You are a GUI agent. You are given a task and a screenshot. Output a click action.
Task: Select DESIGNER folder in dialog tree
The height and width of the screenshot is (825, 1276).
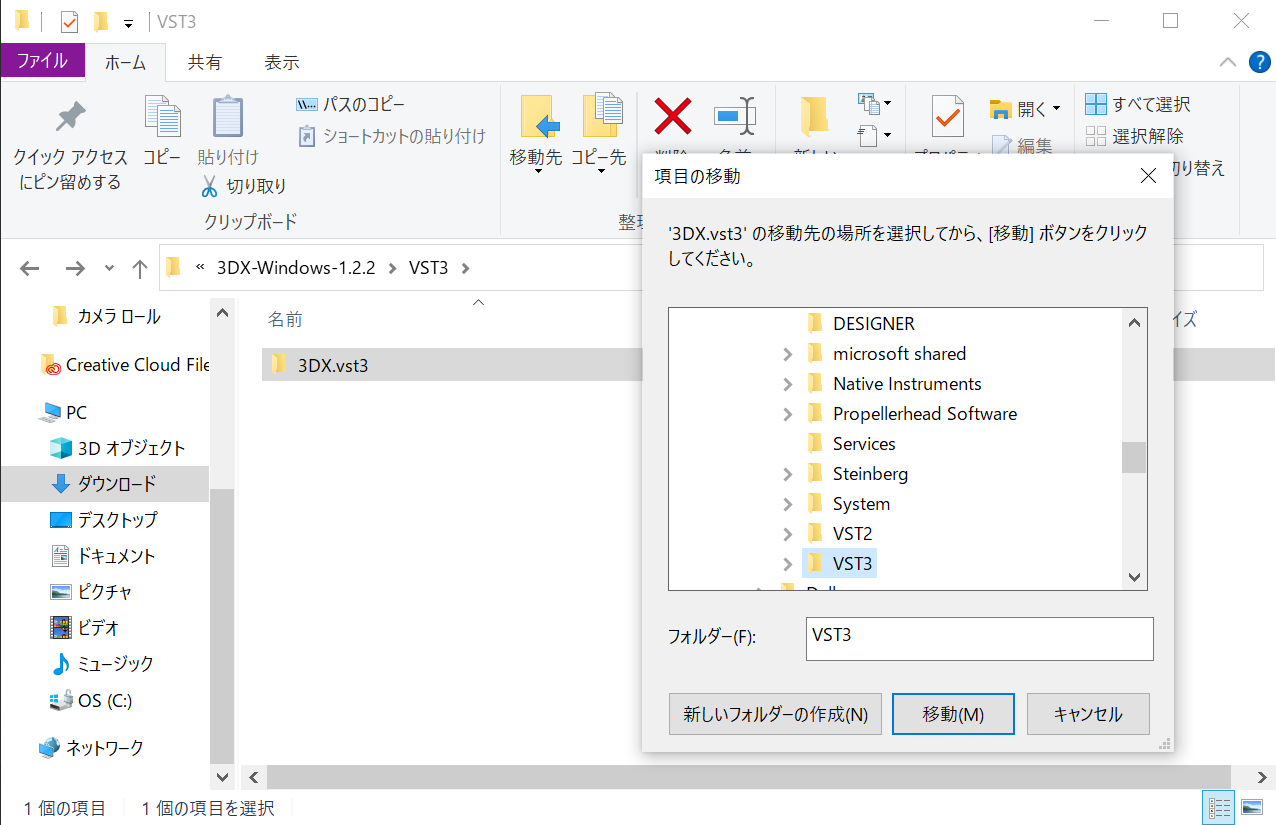pyautogui.click(x=861, y=324)
